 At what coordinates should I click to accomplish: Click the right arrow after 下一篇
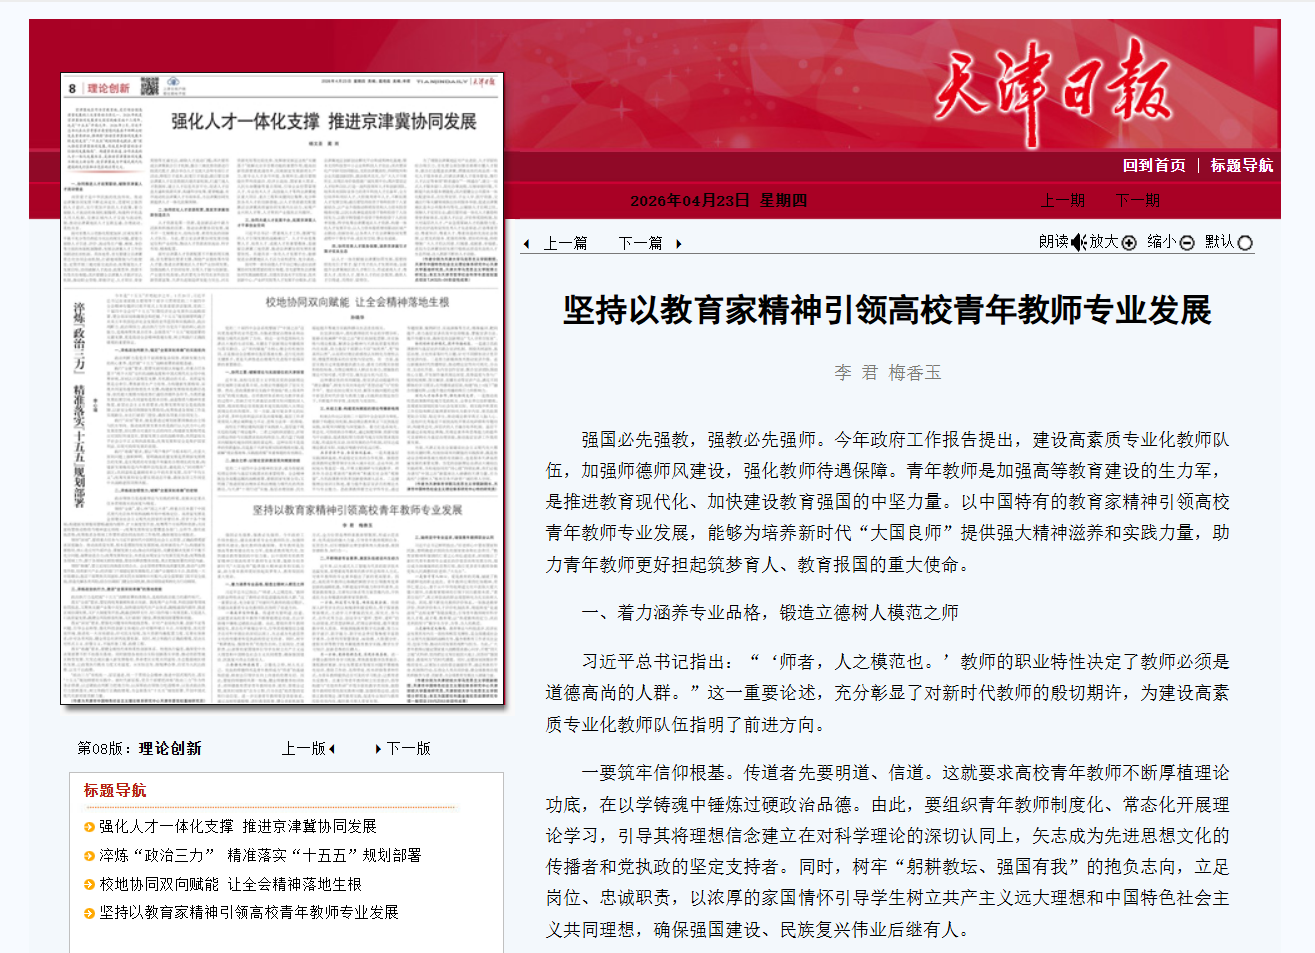point(678,244)
